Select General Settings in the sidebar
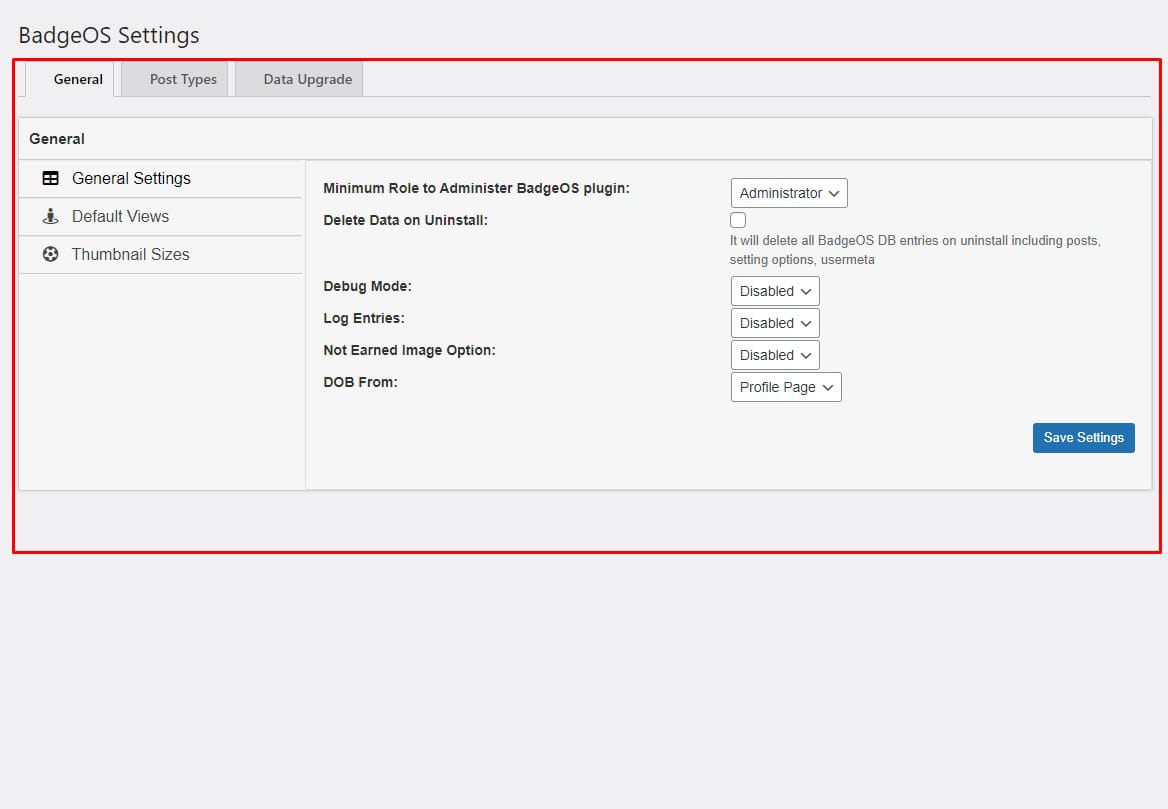Viewport: 1168px width, 809px height. [x=131, y=179]
